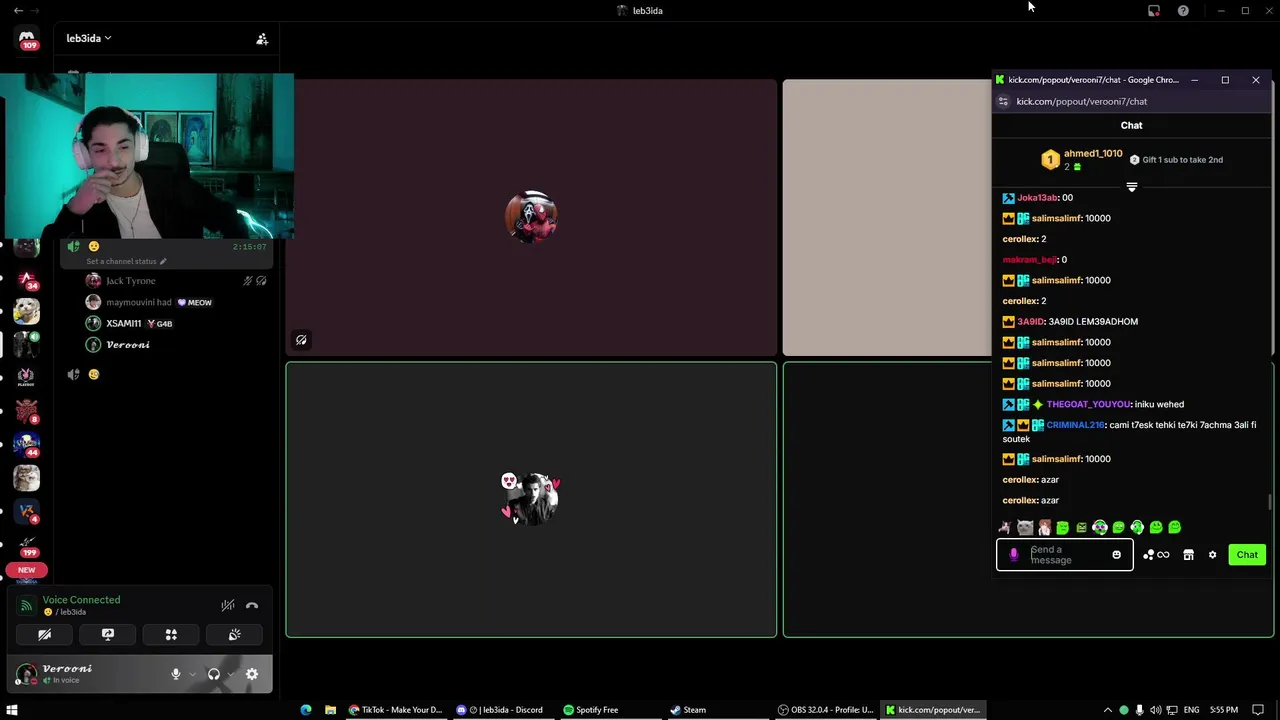1280x720 pixels.
Task: Click Kick chat voice message microphone
Action: click(1013, 555)
